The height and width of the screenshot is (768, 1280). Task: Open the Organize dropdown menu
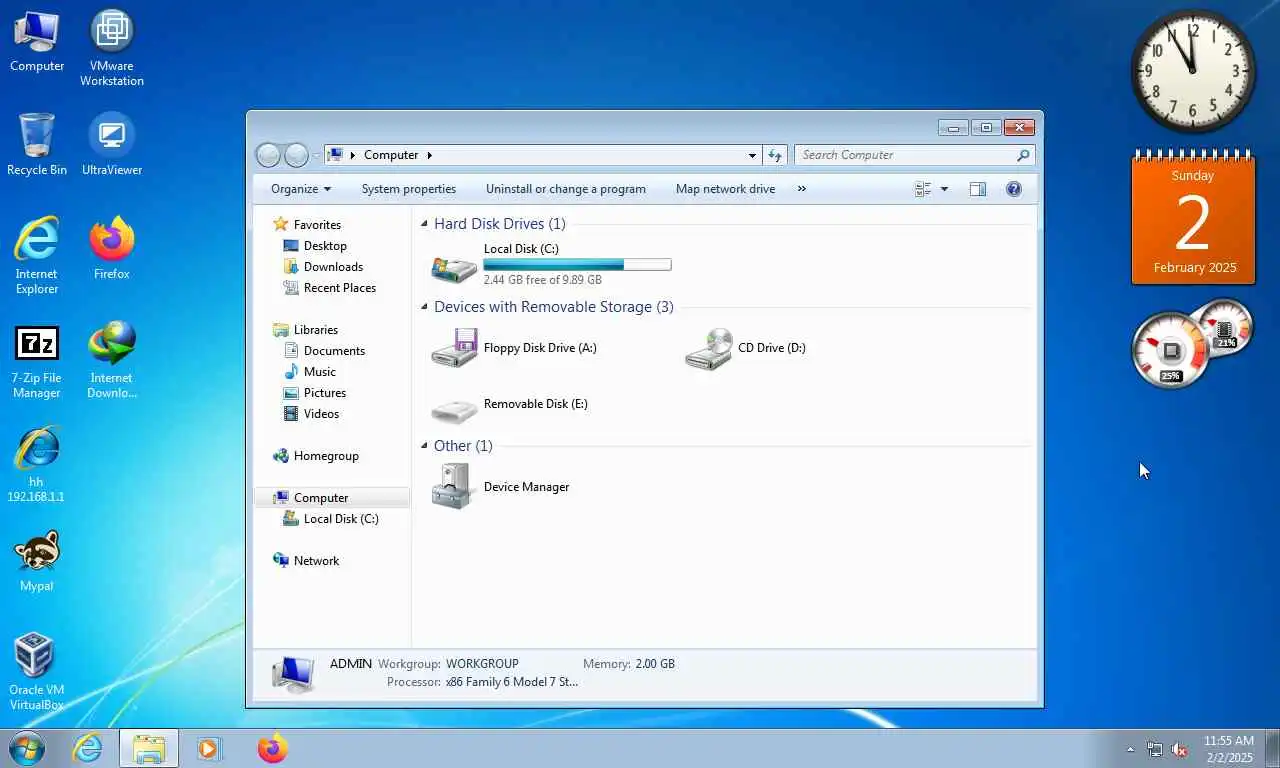tap(300, 189)
